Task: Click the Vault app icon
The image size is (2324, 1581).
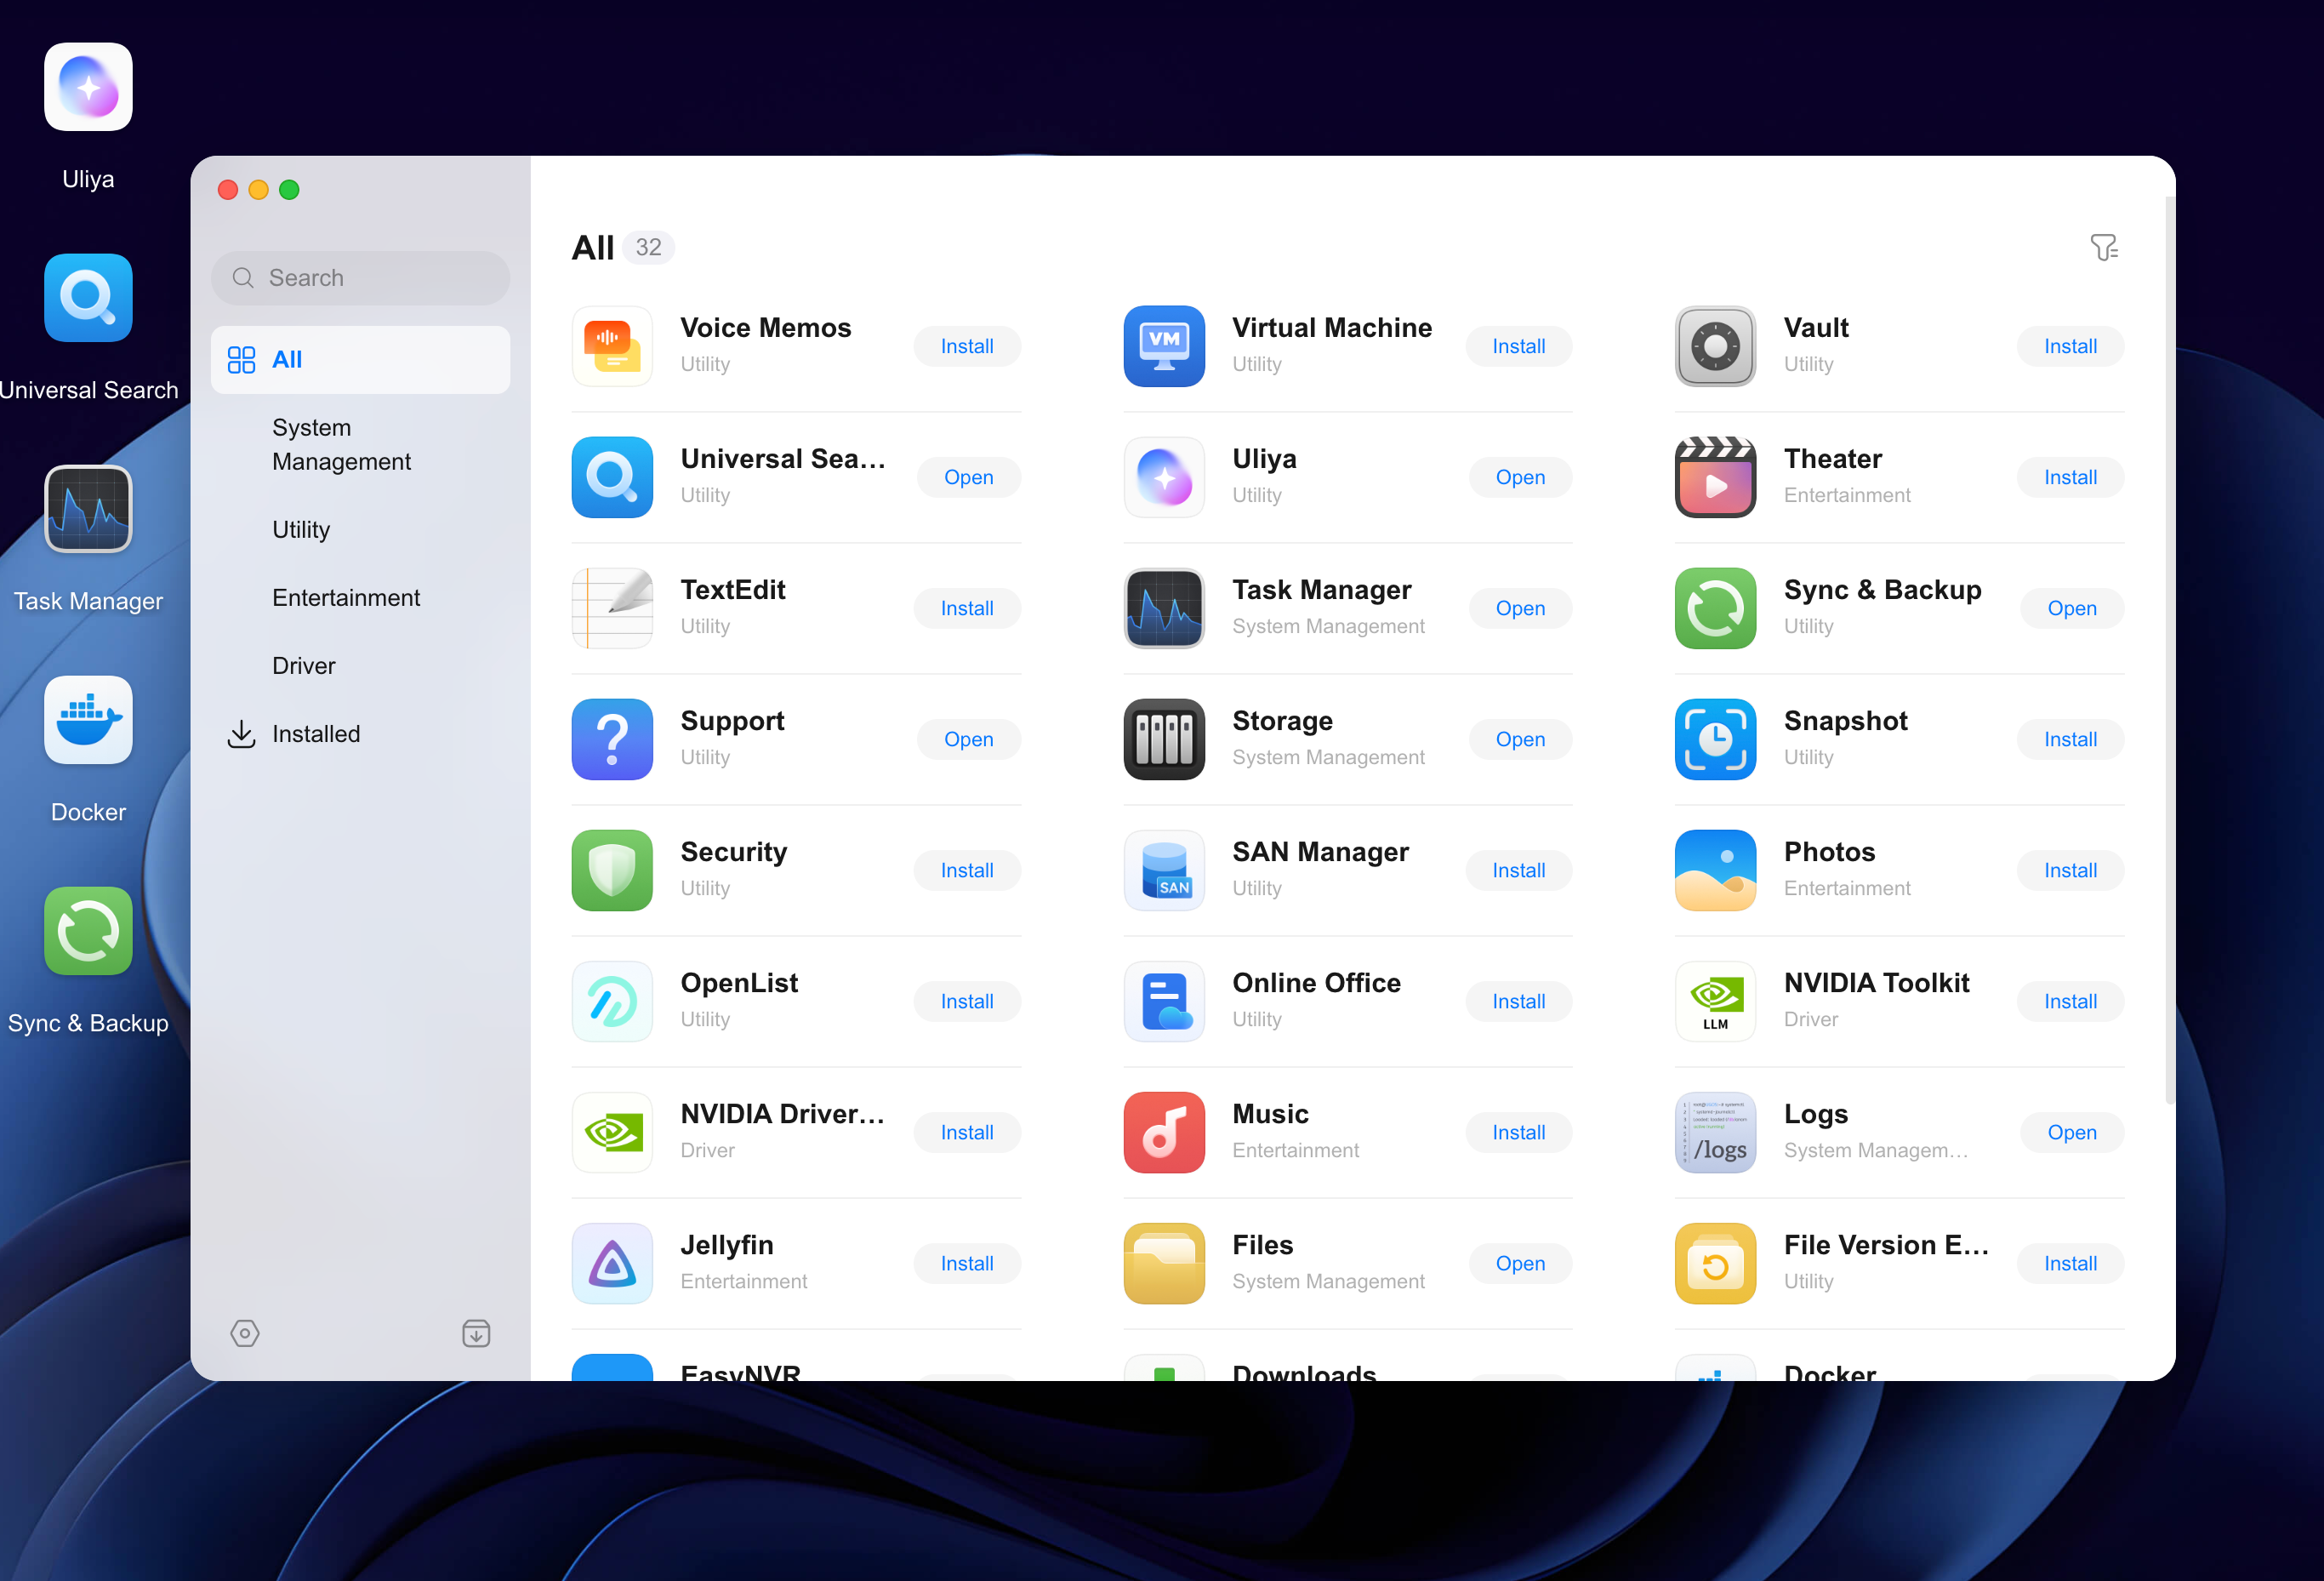Action: click(1715, 346)
